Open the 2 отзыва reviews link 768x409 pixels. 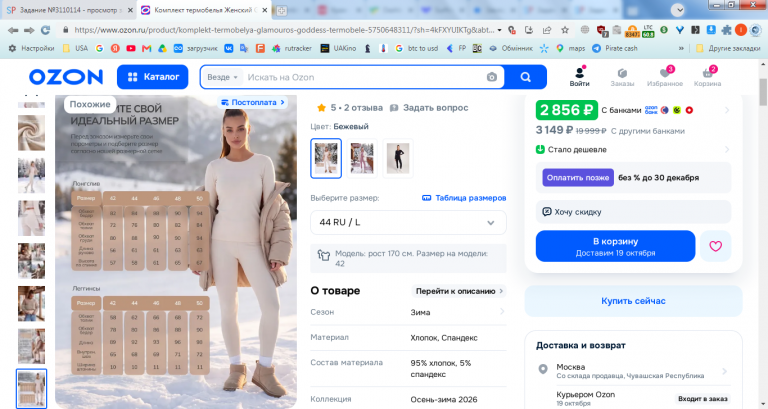(357, 108)
